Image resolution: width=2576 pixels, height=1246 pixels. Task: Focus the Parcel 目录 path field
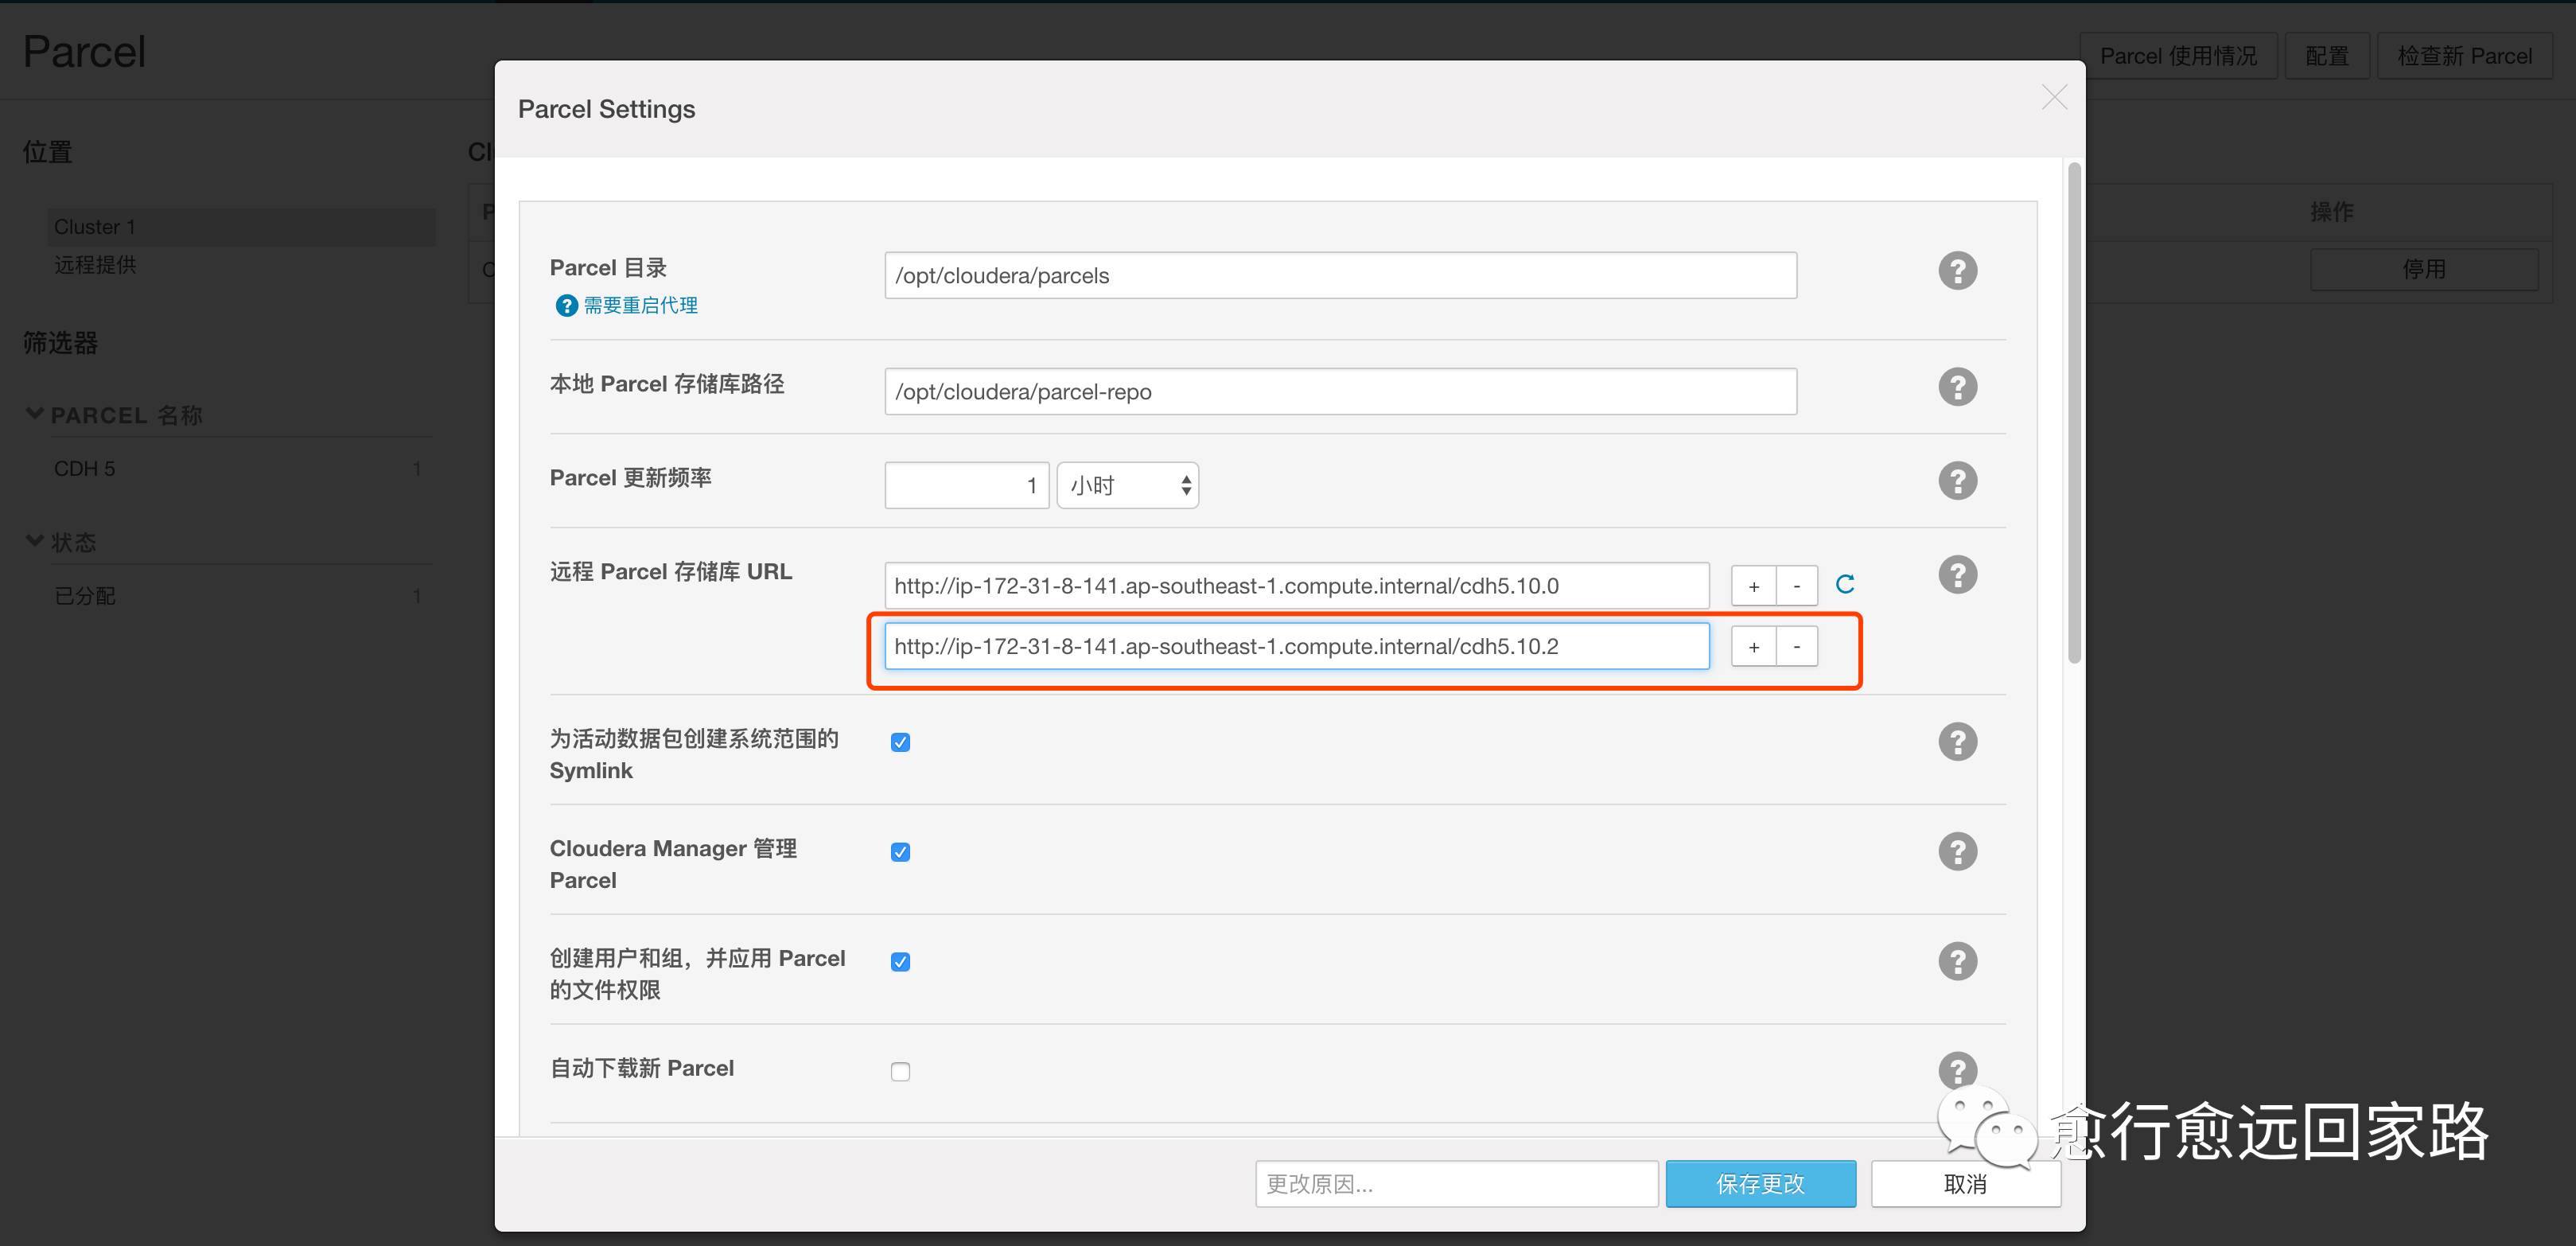(x=1340, y=276)
